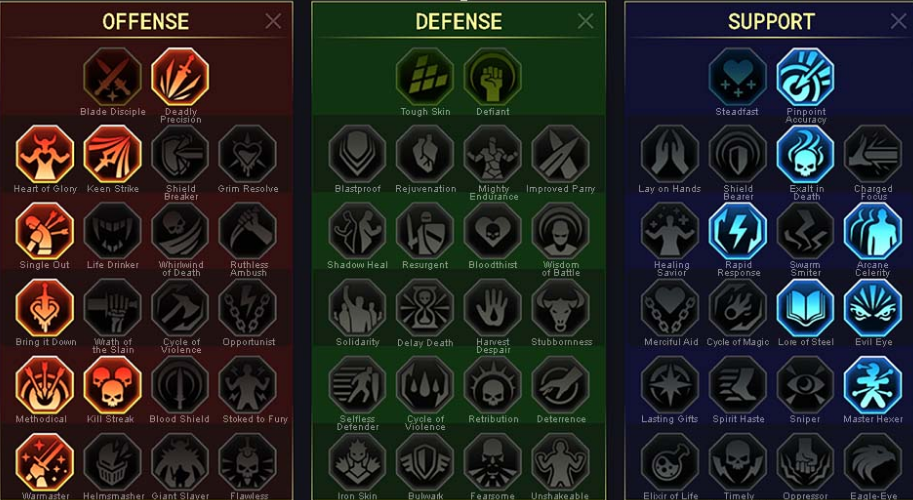Choose the Sniper eye mastery
The width and height of the screenshot is (913, 500).
coord(805,385)
